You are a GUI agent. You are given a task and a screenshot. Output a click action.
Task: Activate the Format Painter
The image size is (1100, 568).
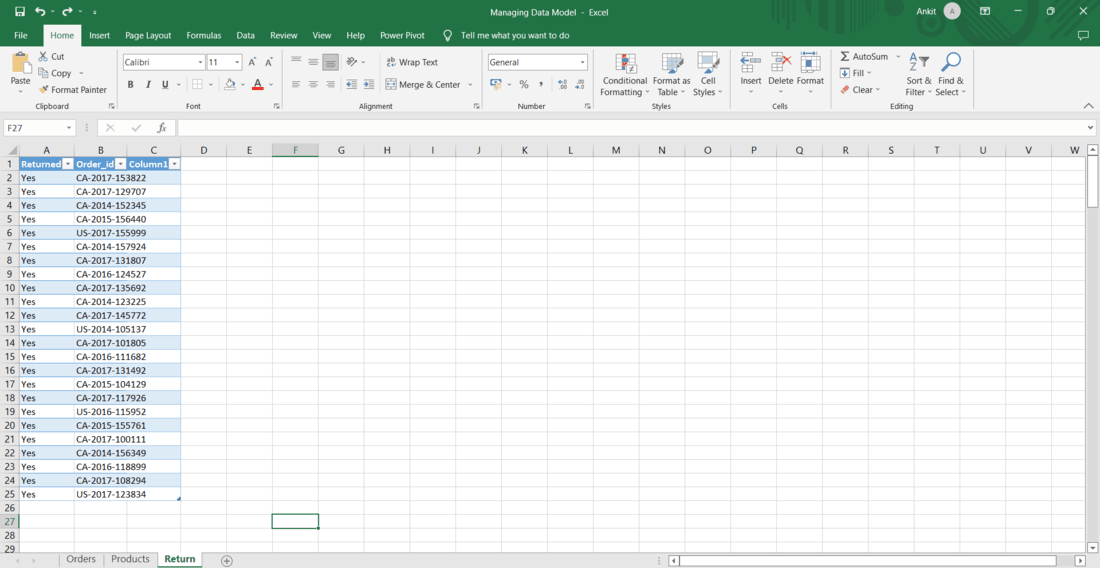tap(72, 90)
